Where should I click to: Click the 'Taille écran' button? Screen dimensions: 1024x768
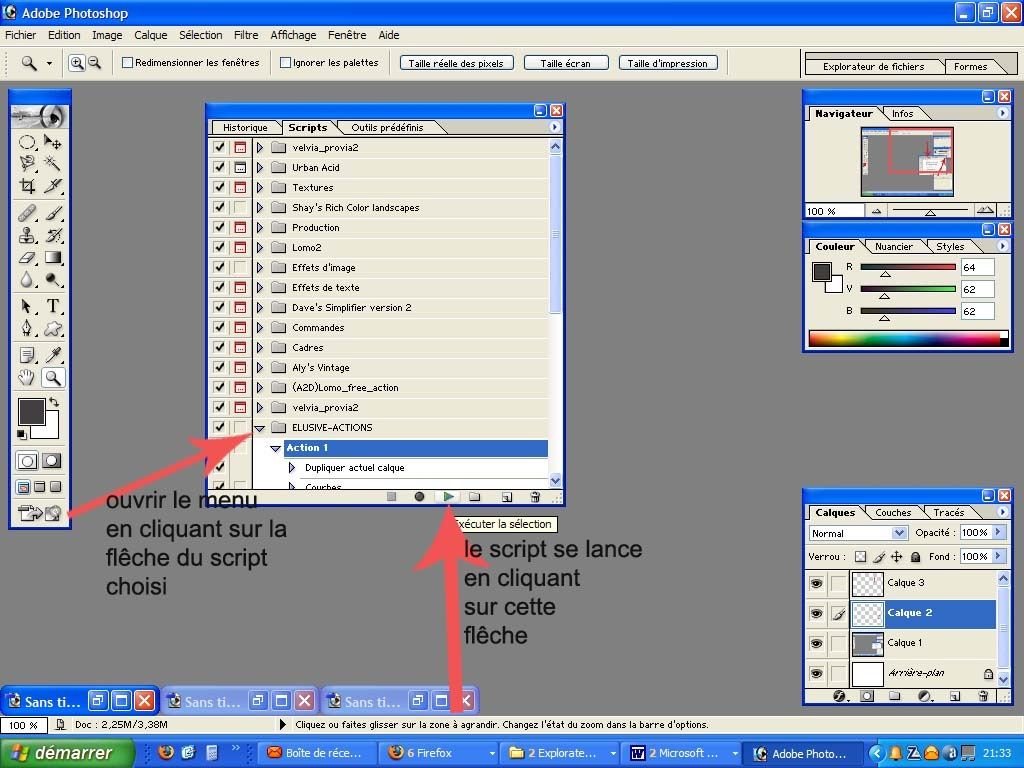point(566,63)
